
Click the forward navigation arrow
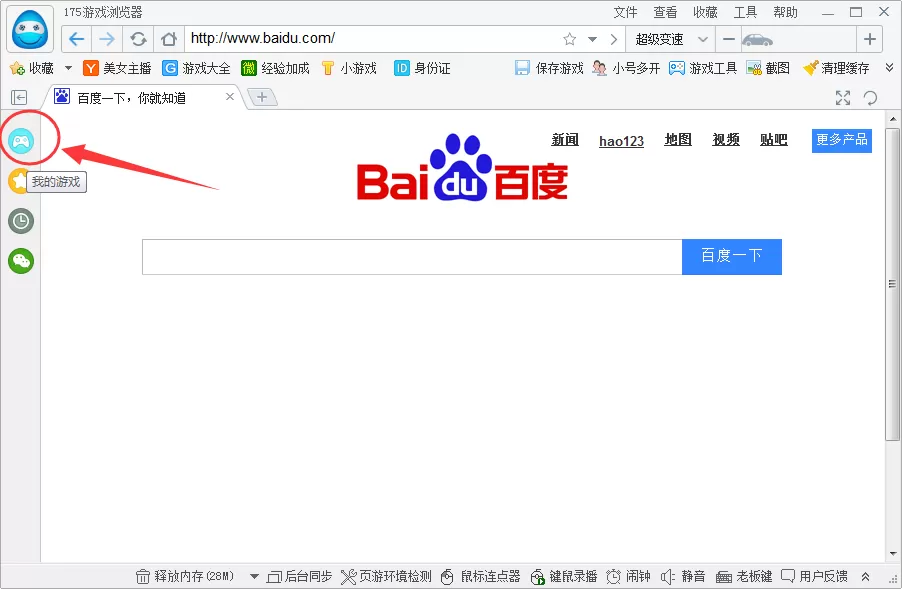pyautogui.click(x=107, y=39)
